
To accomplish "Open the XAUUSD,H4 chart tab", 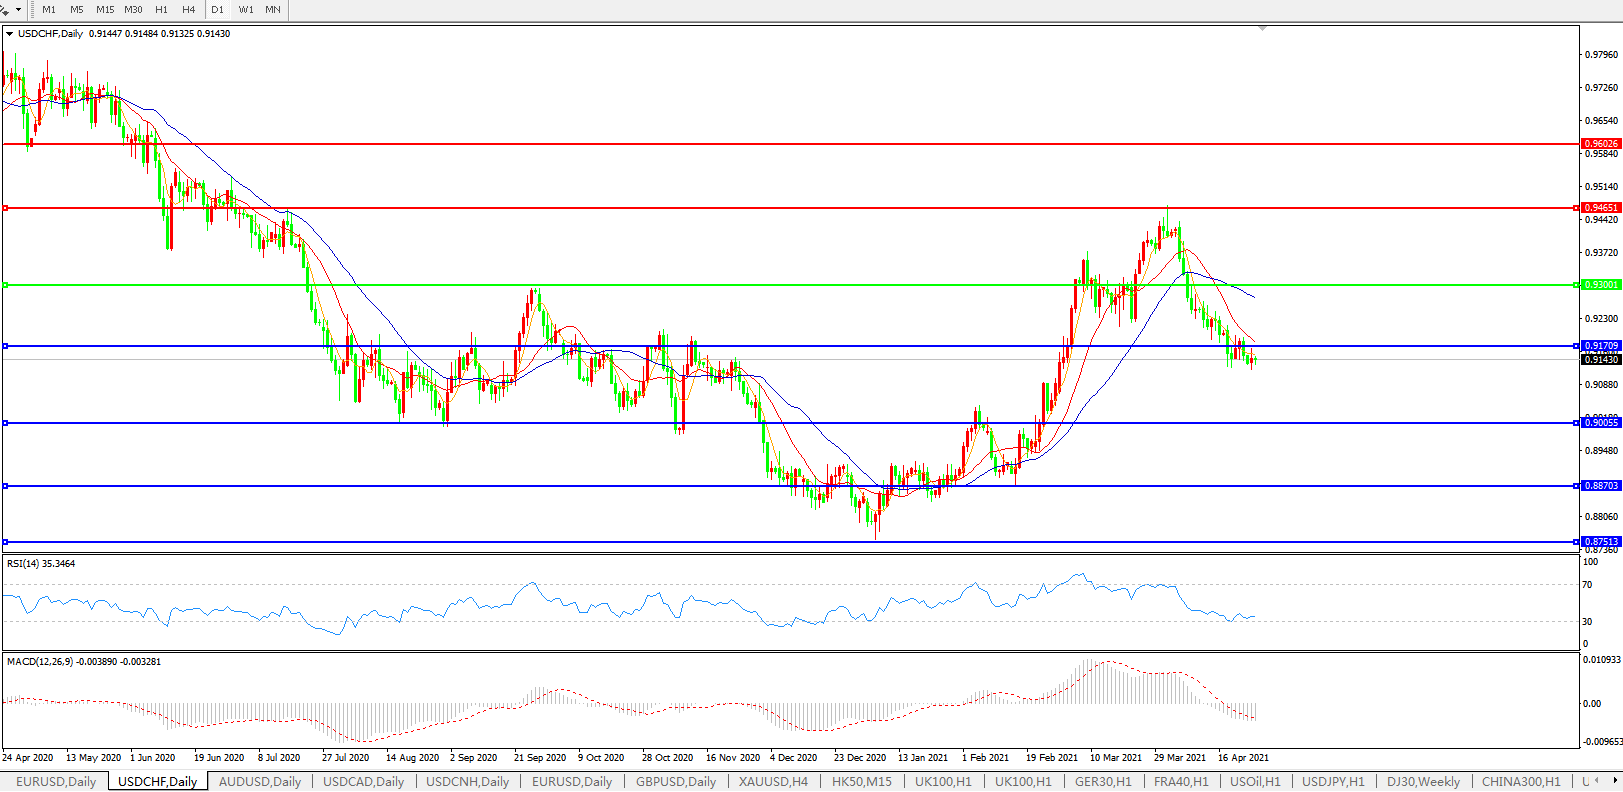I will (x=773, y=781).
